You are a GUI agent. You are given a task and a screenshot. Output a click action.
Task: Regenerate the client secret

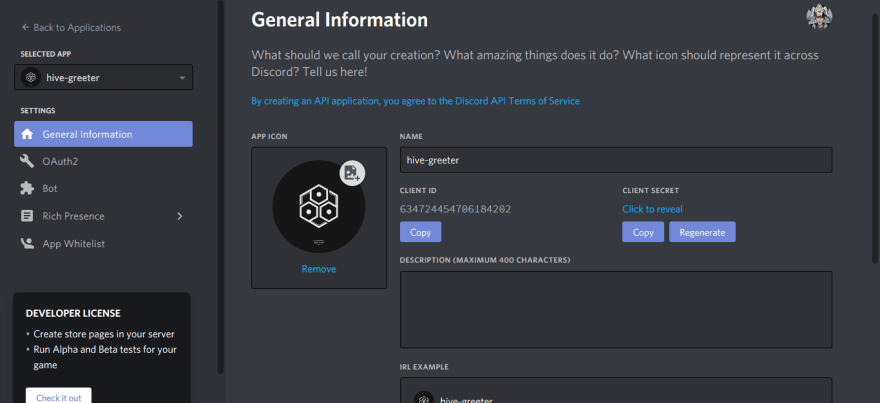click(702, 232)
